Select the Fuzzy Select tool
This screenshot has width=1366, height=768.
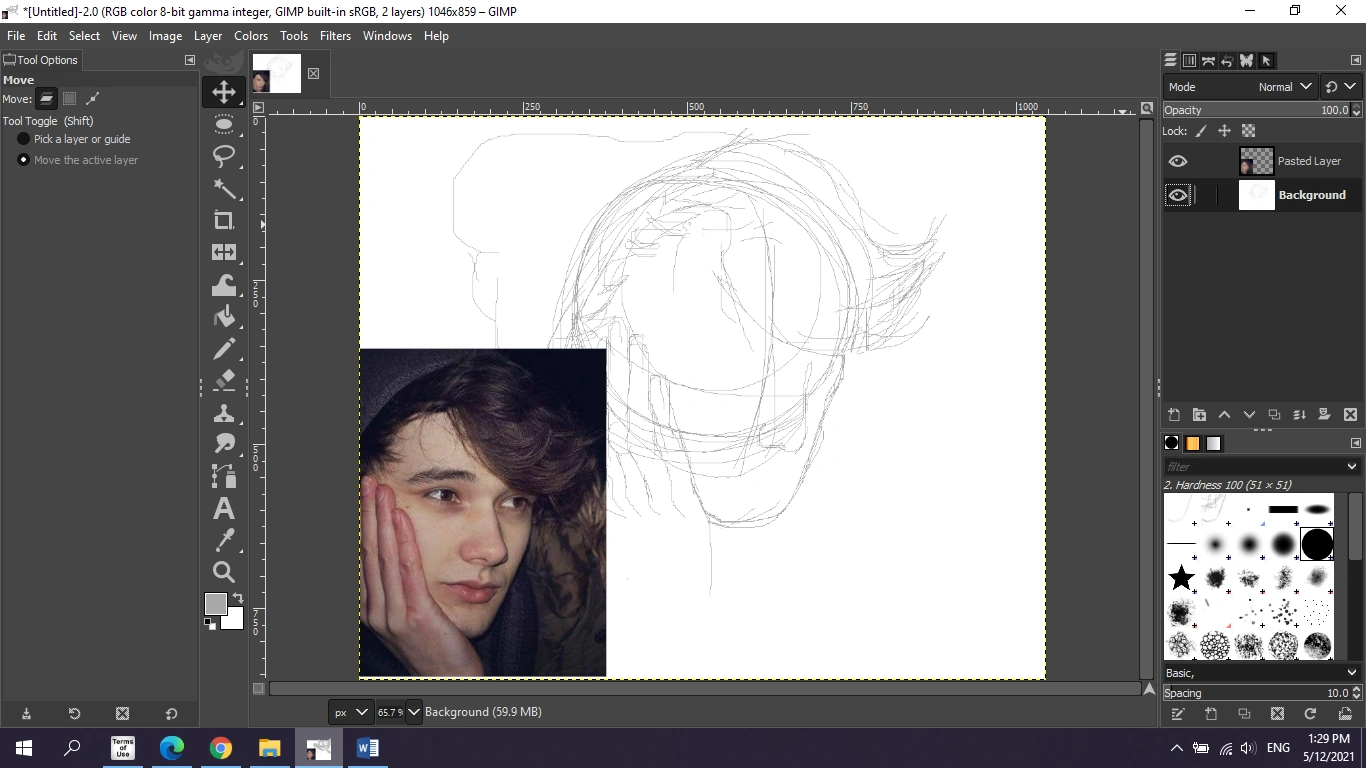click(225, 190)
